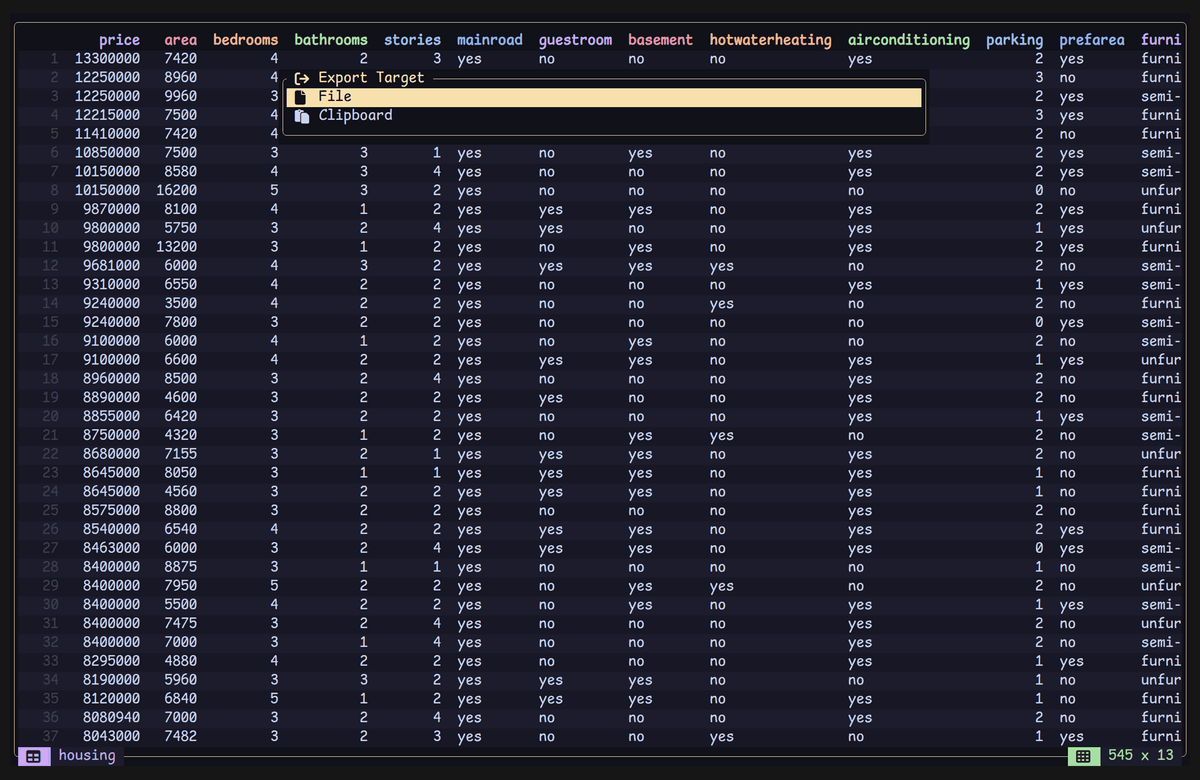Viewport: 1200px width, 780px height.
Task: Select the airconditioning column header
Action: point(909,40)
